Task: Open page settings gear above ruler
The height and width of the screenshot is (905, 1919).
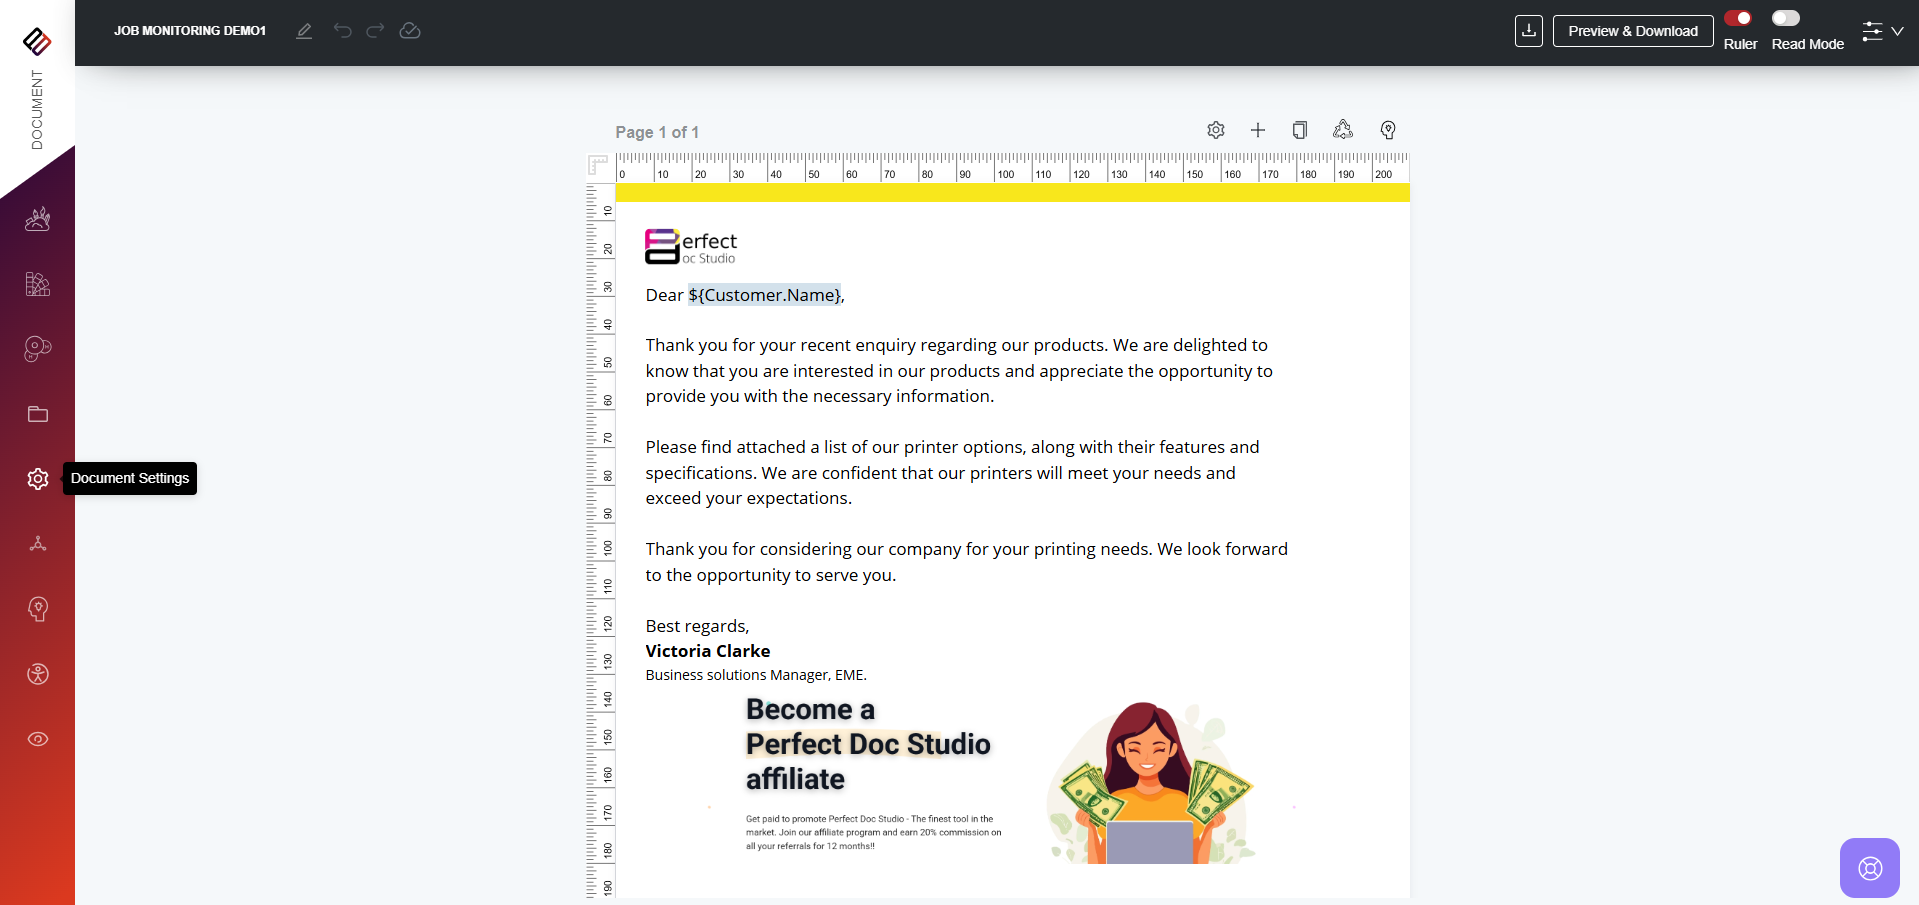Action: [1216, 130]
